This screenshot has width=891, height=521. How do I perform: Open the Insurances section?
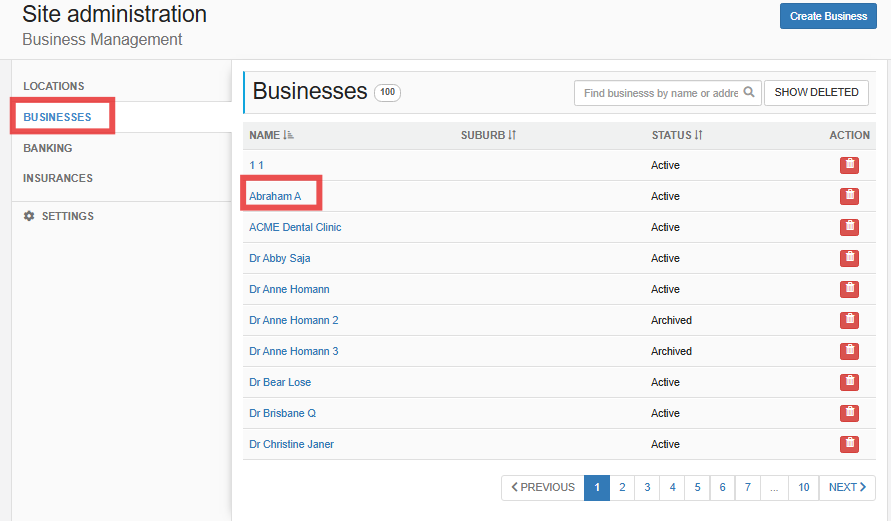click(57, 178)
